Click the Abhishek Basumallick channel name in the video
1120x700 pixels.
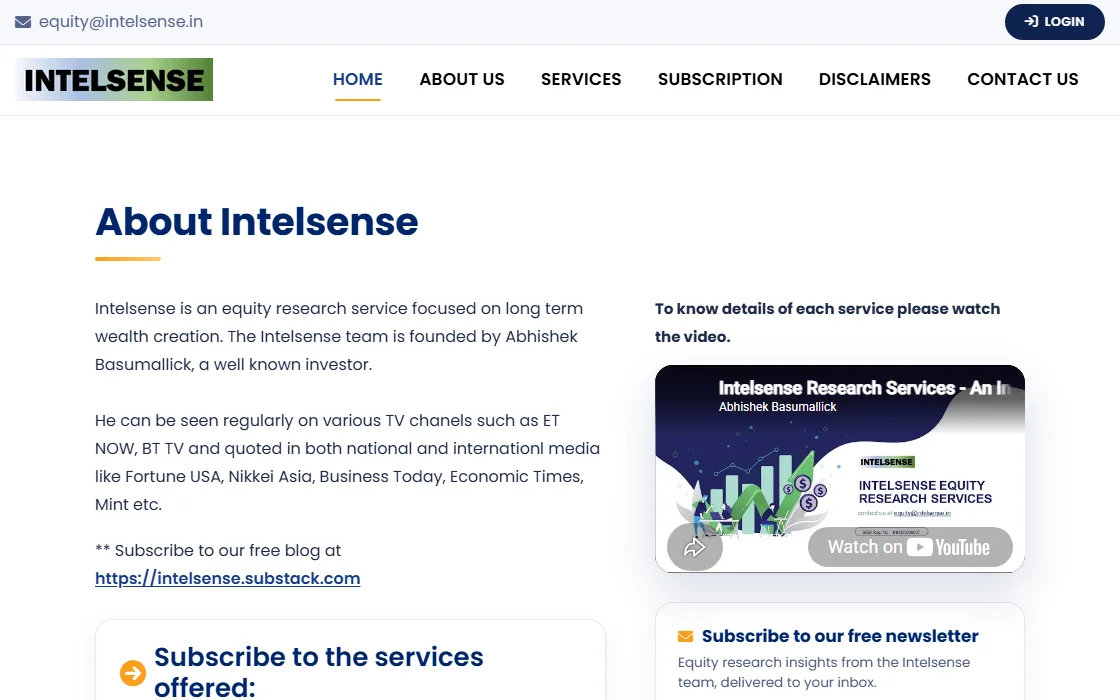(x=777, y=407)
